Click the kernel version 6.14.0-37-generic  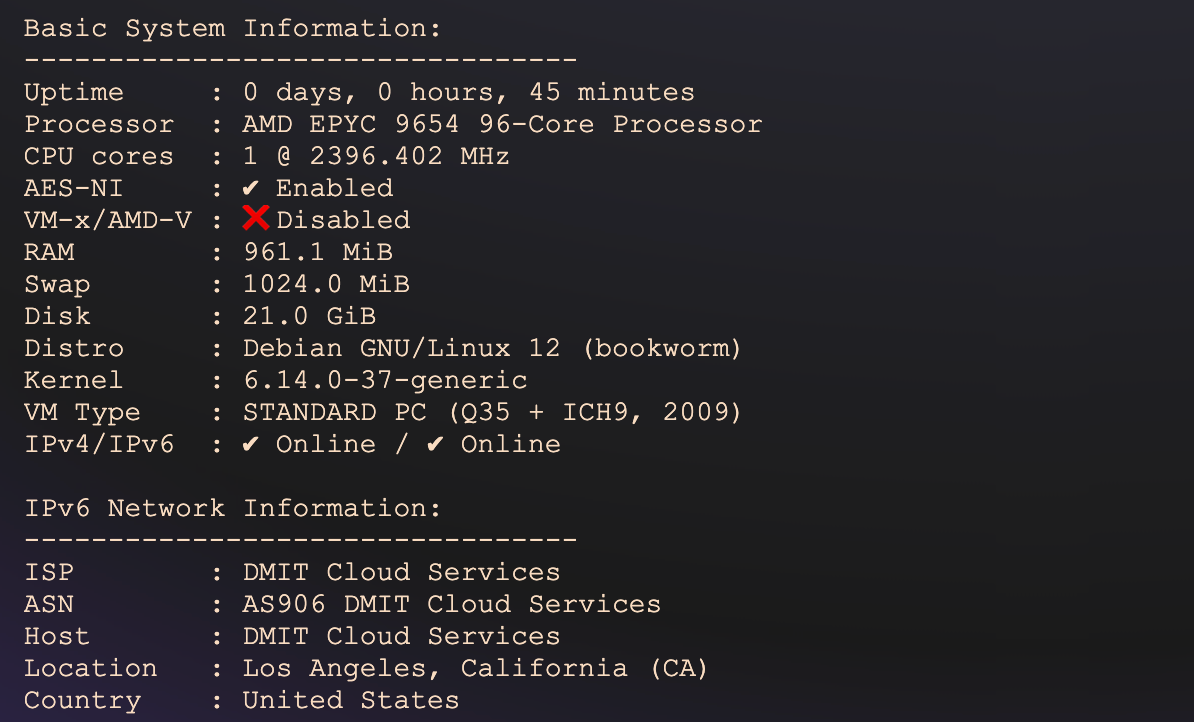[385, 380]
